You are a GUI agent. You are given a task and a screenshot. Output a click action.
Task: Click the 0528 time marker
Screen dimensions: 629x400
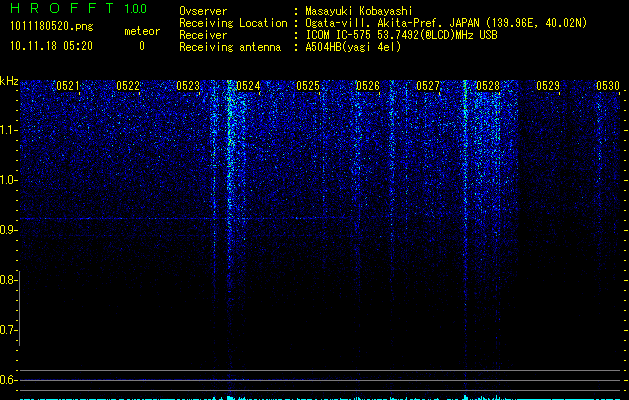tap(488, 85)
